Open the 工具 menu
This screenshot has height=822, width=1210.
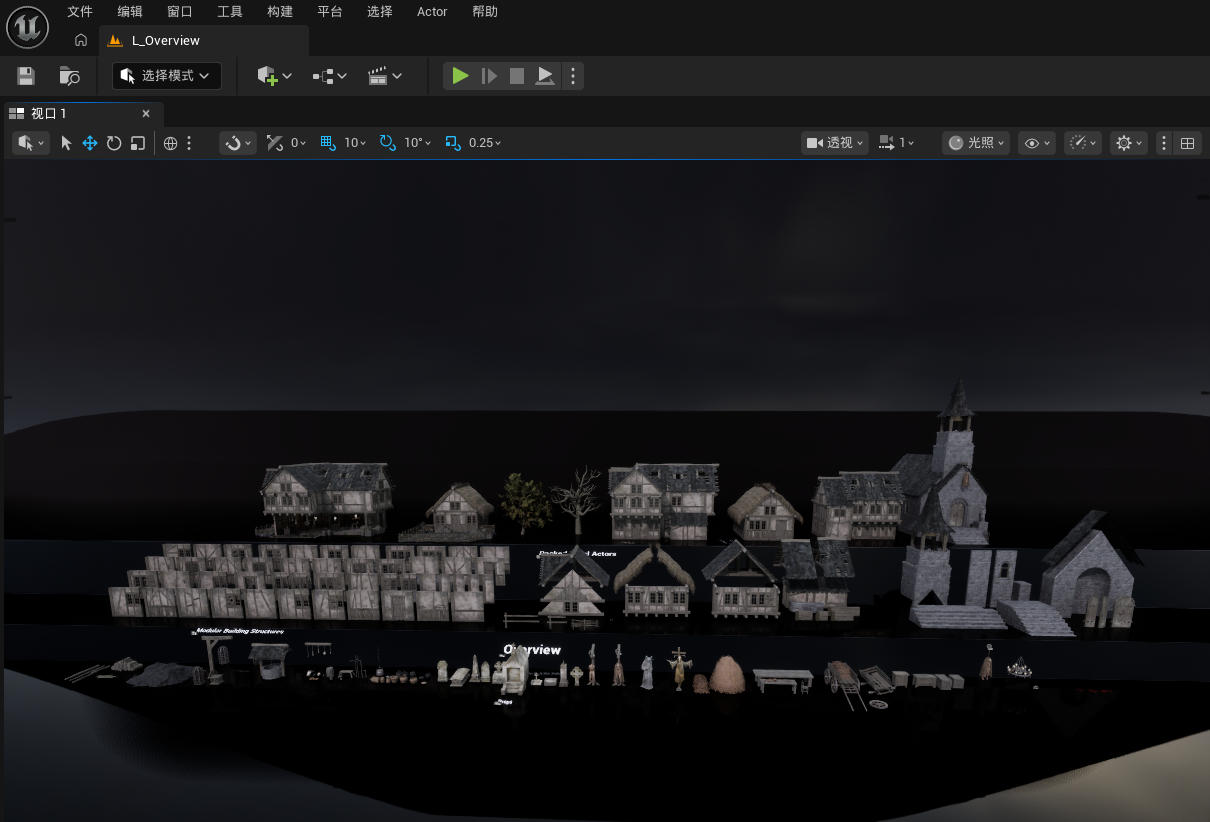pos(230,12)
